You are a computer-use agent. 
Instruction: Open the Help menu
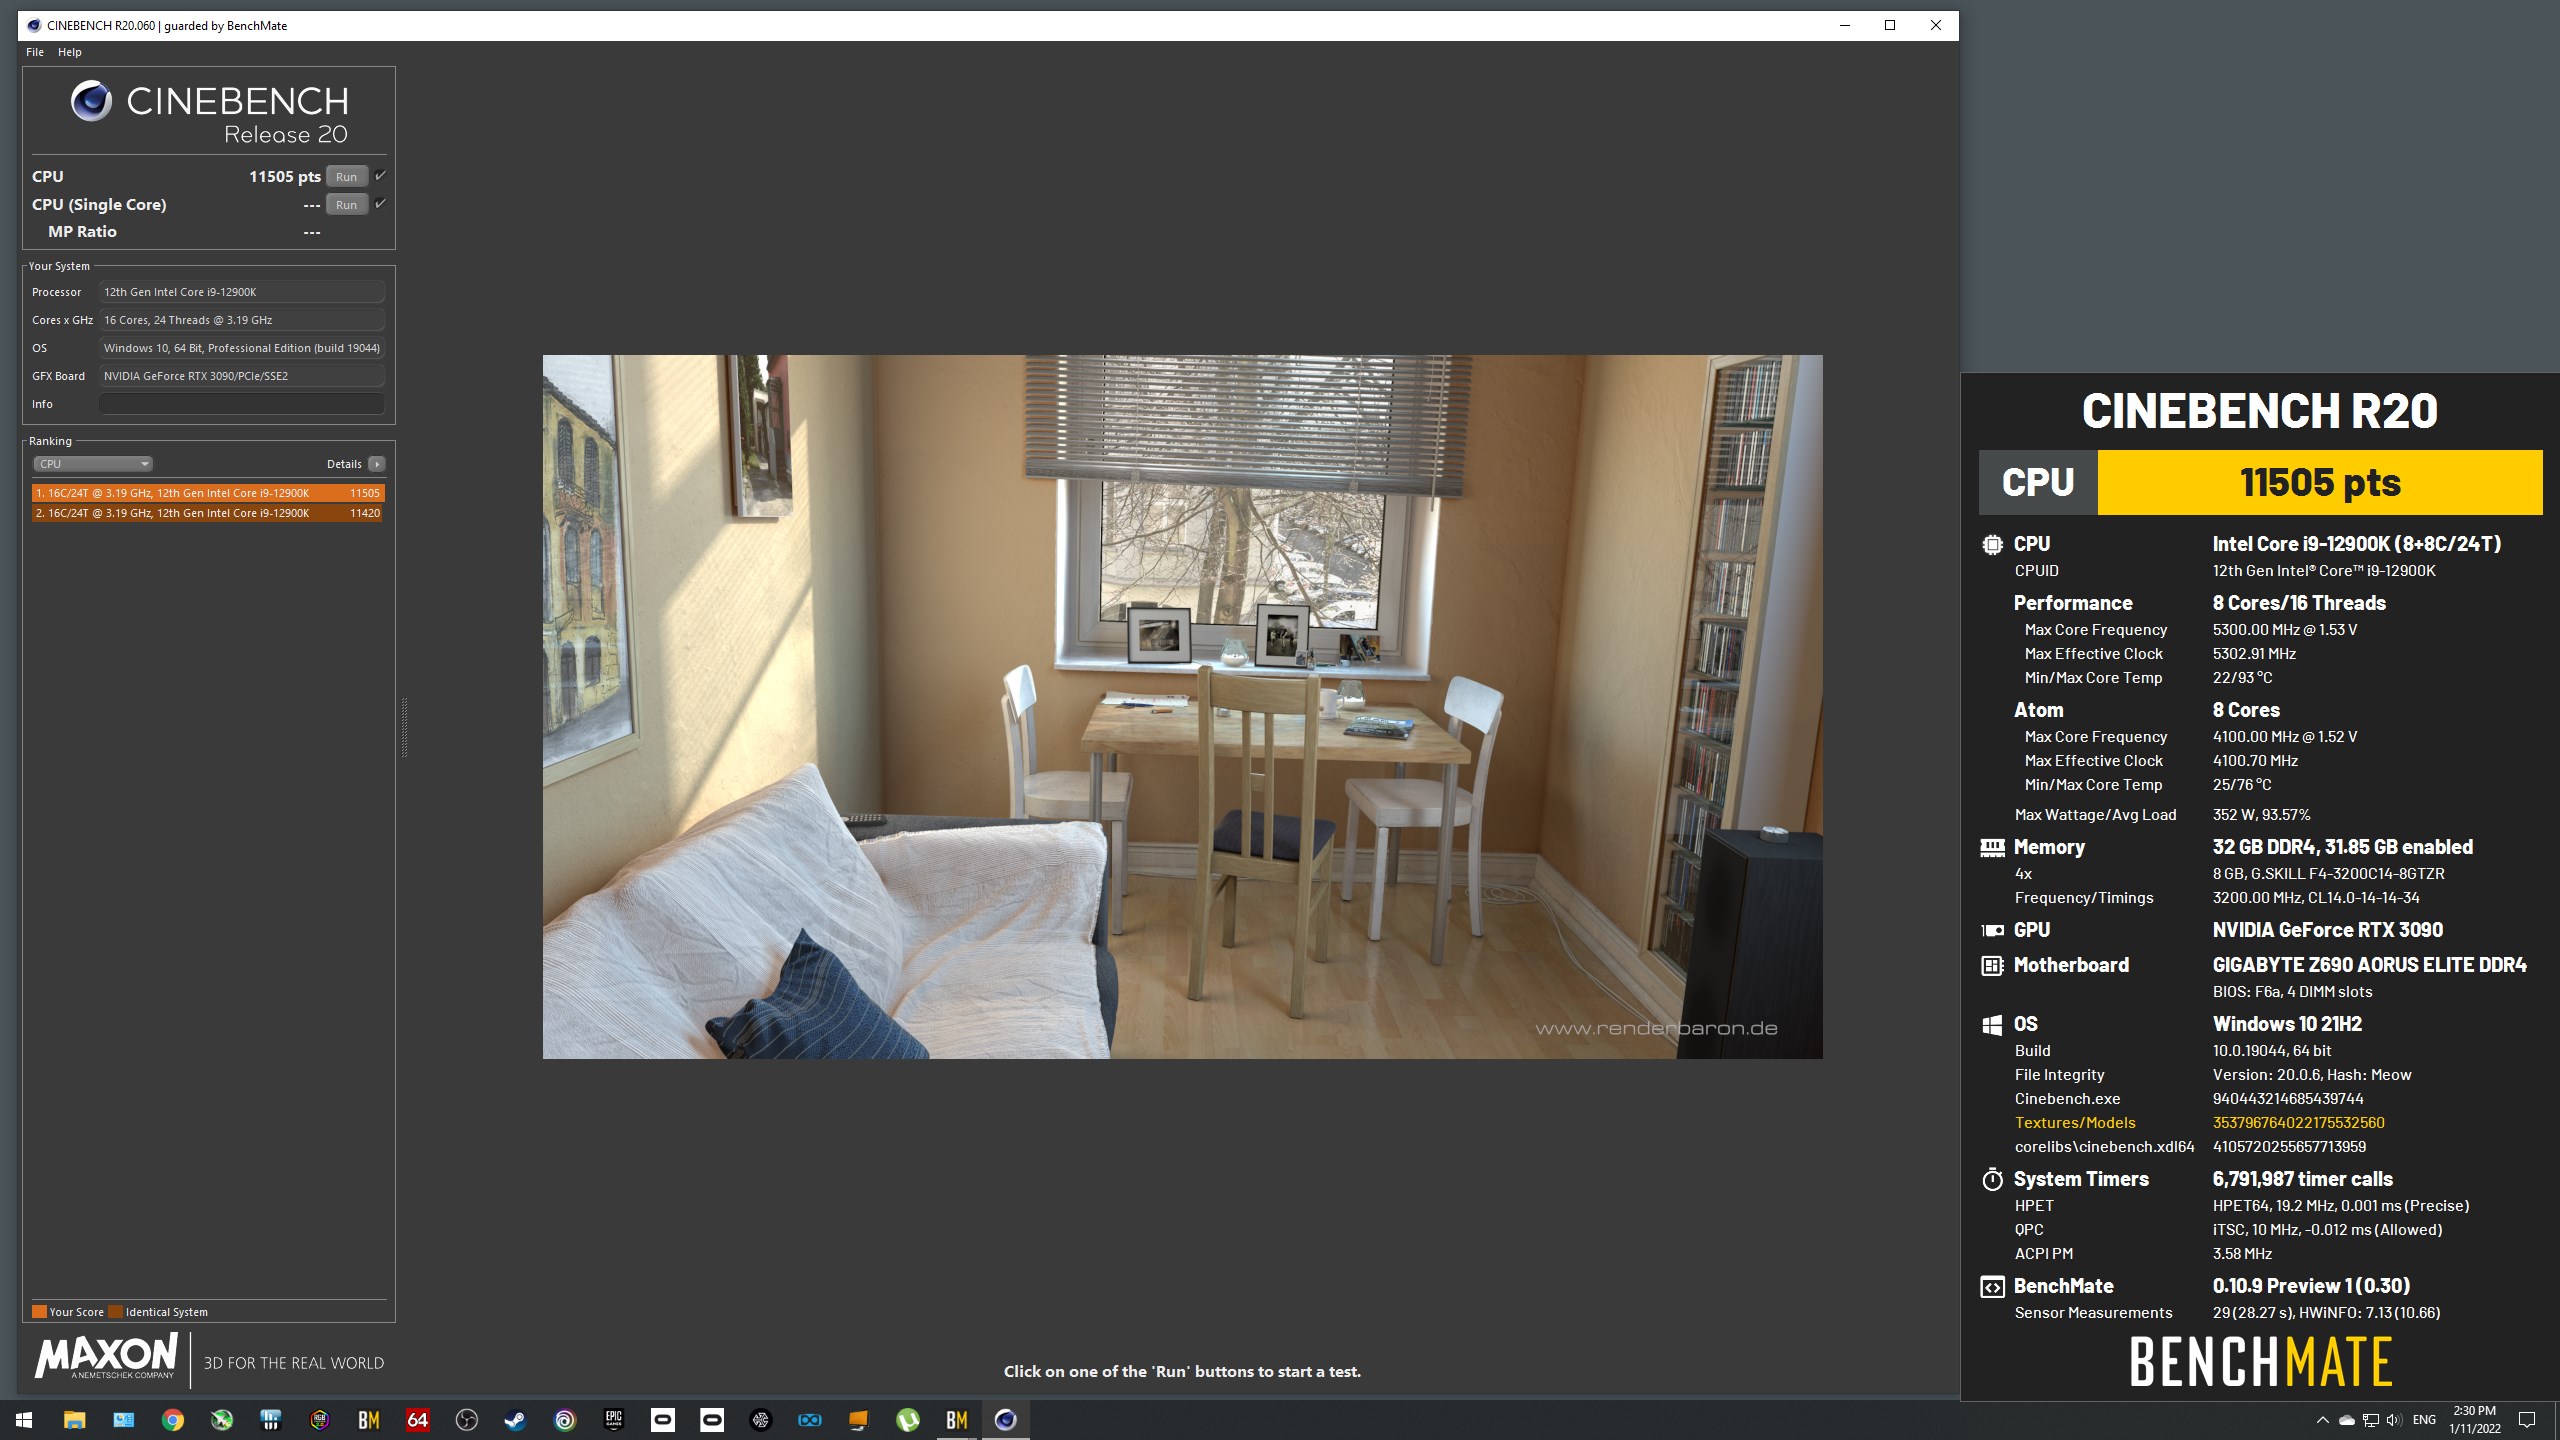point(70,52)
